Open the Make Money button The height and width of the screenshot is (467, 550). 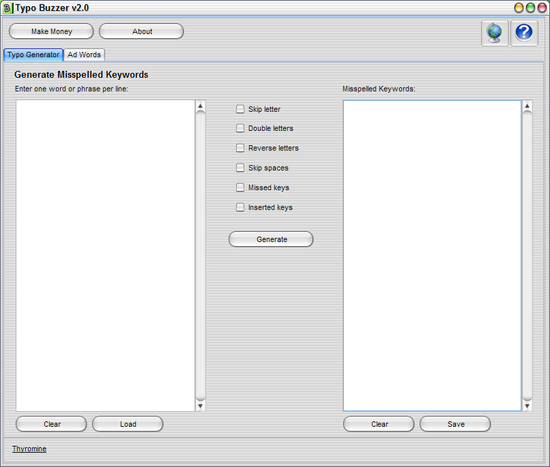52,32
